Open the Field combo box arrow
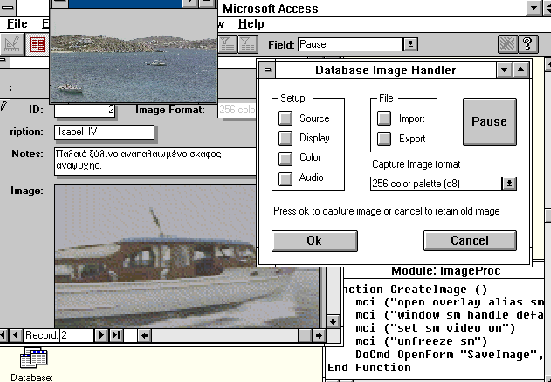The width and height of the screenshot is (551, 382). (x=410, y=45)
